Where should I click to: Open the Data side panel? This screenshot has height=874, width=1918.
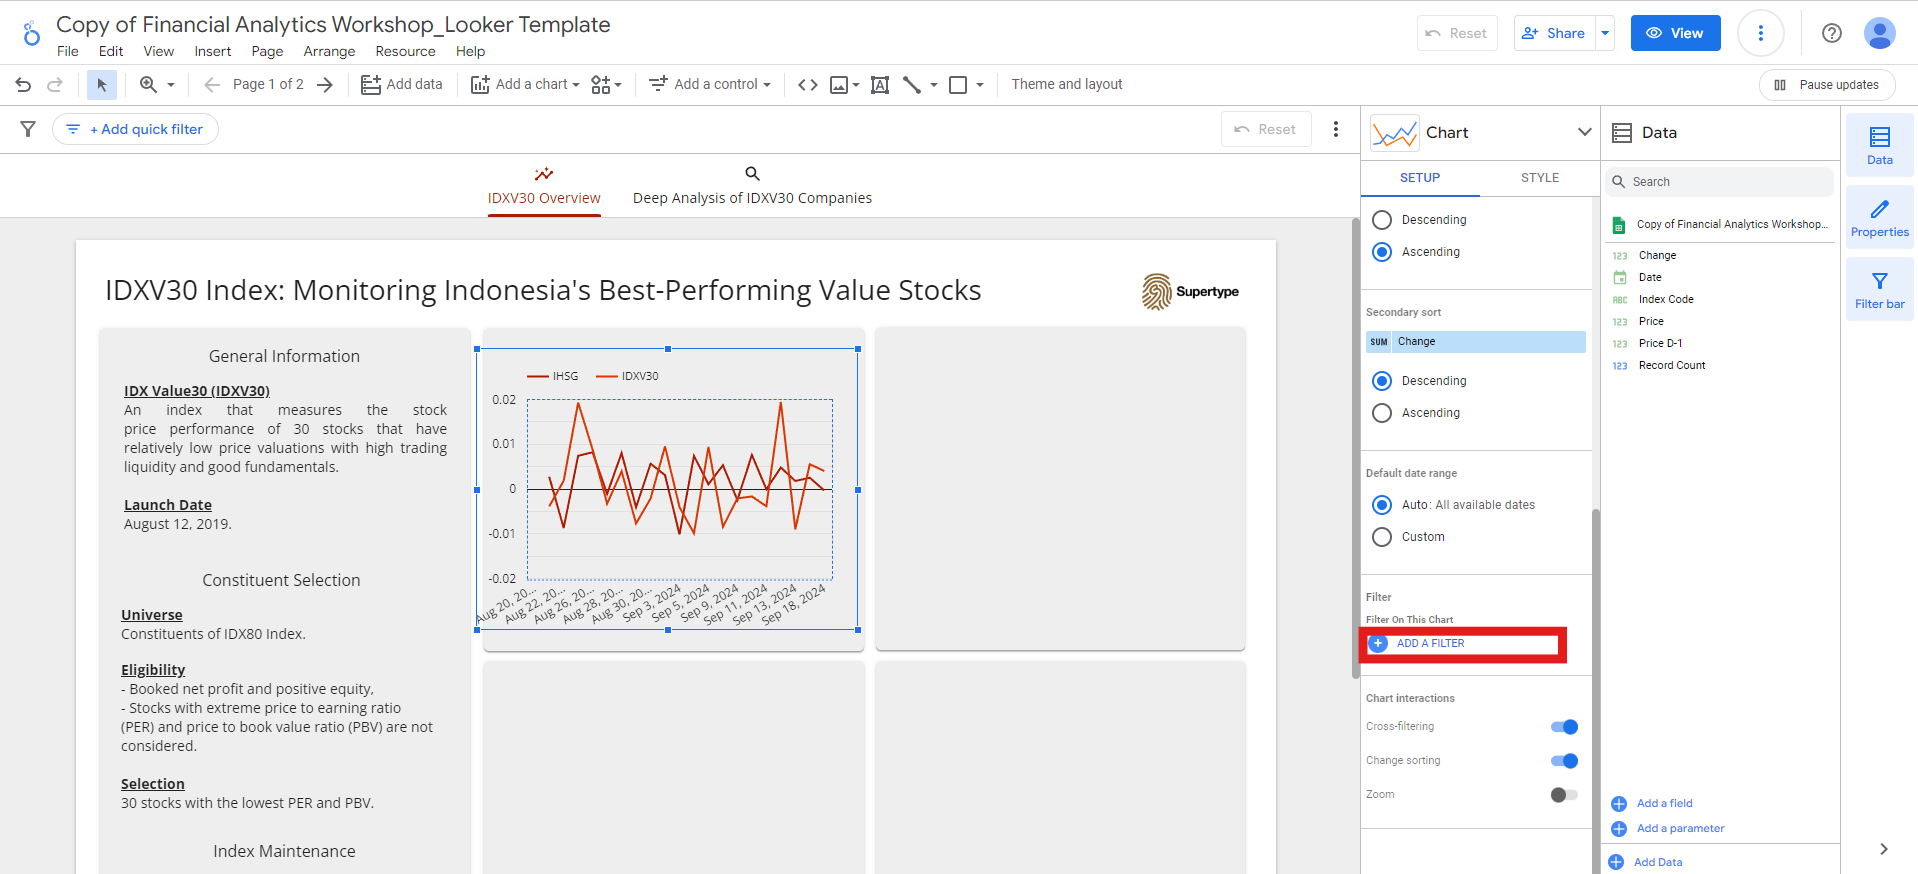click(x=1880, y=145)
